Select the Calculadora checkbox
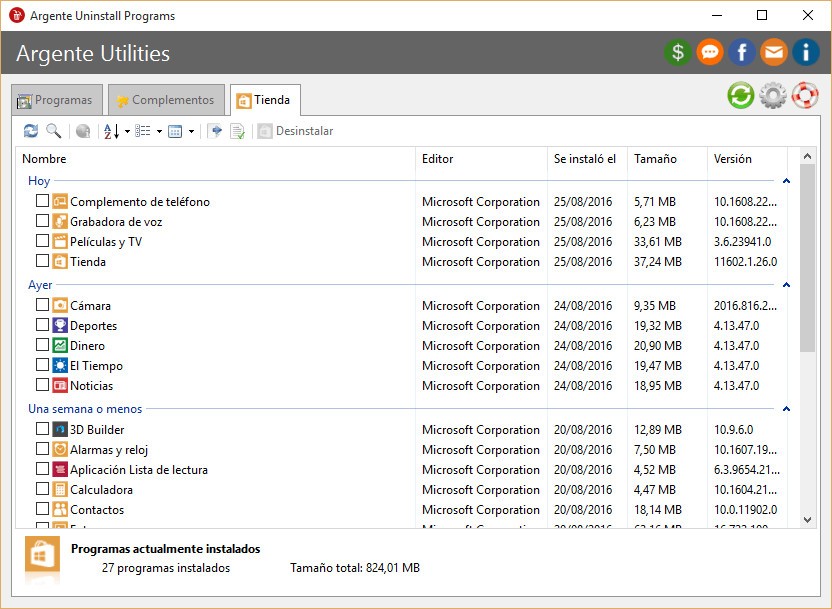 [42, 489]
